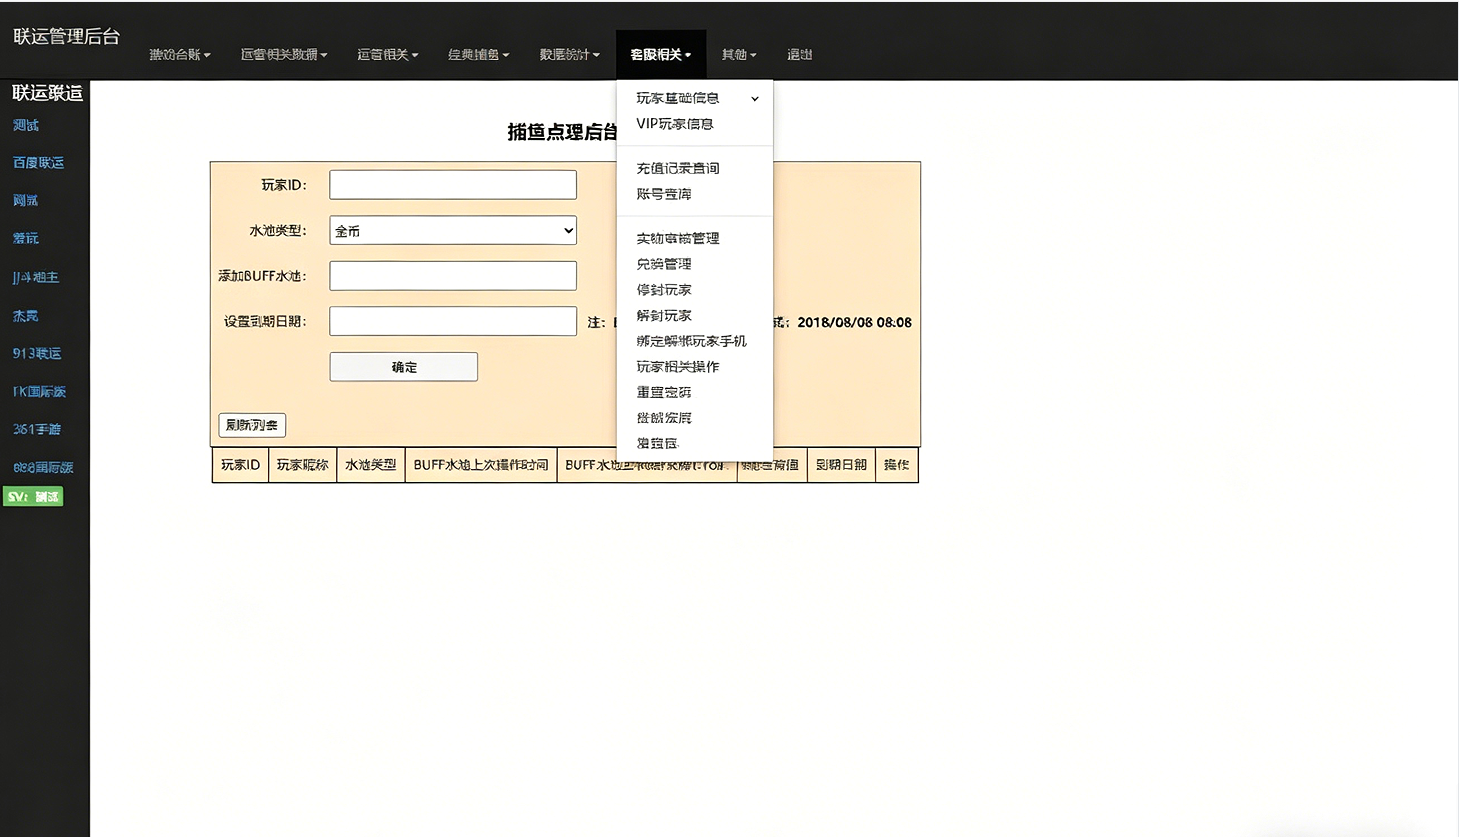Screen dimensions: 1459x837
Task: Click the 退出 logout option
Action: click(799, 54)
